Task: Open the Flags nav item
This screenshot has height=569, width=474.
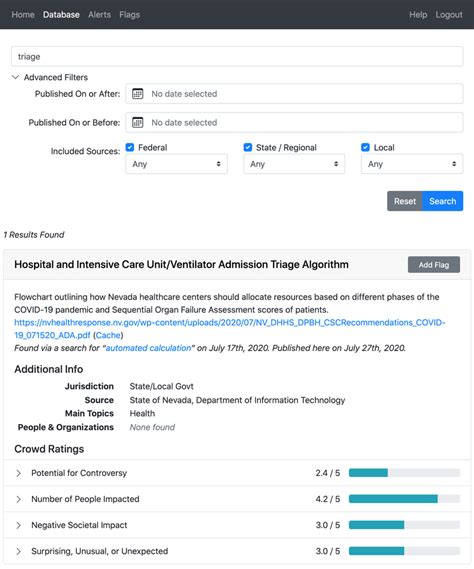Action: click(x=130, y=15)
